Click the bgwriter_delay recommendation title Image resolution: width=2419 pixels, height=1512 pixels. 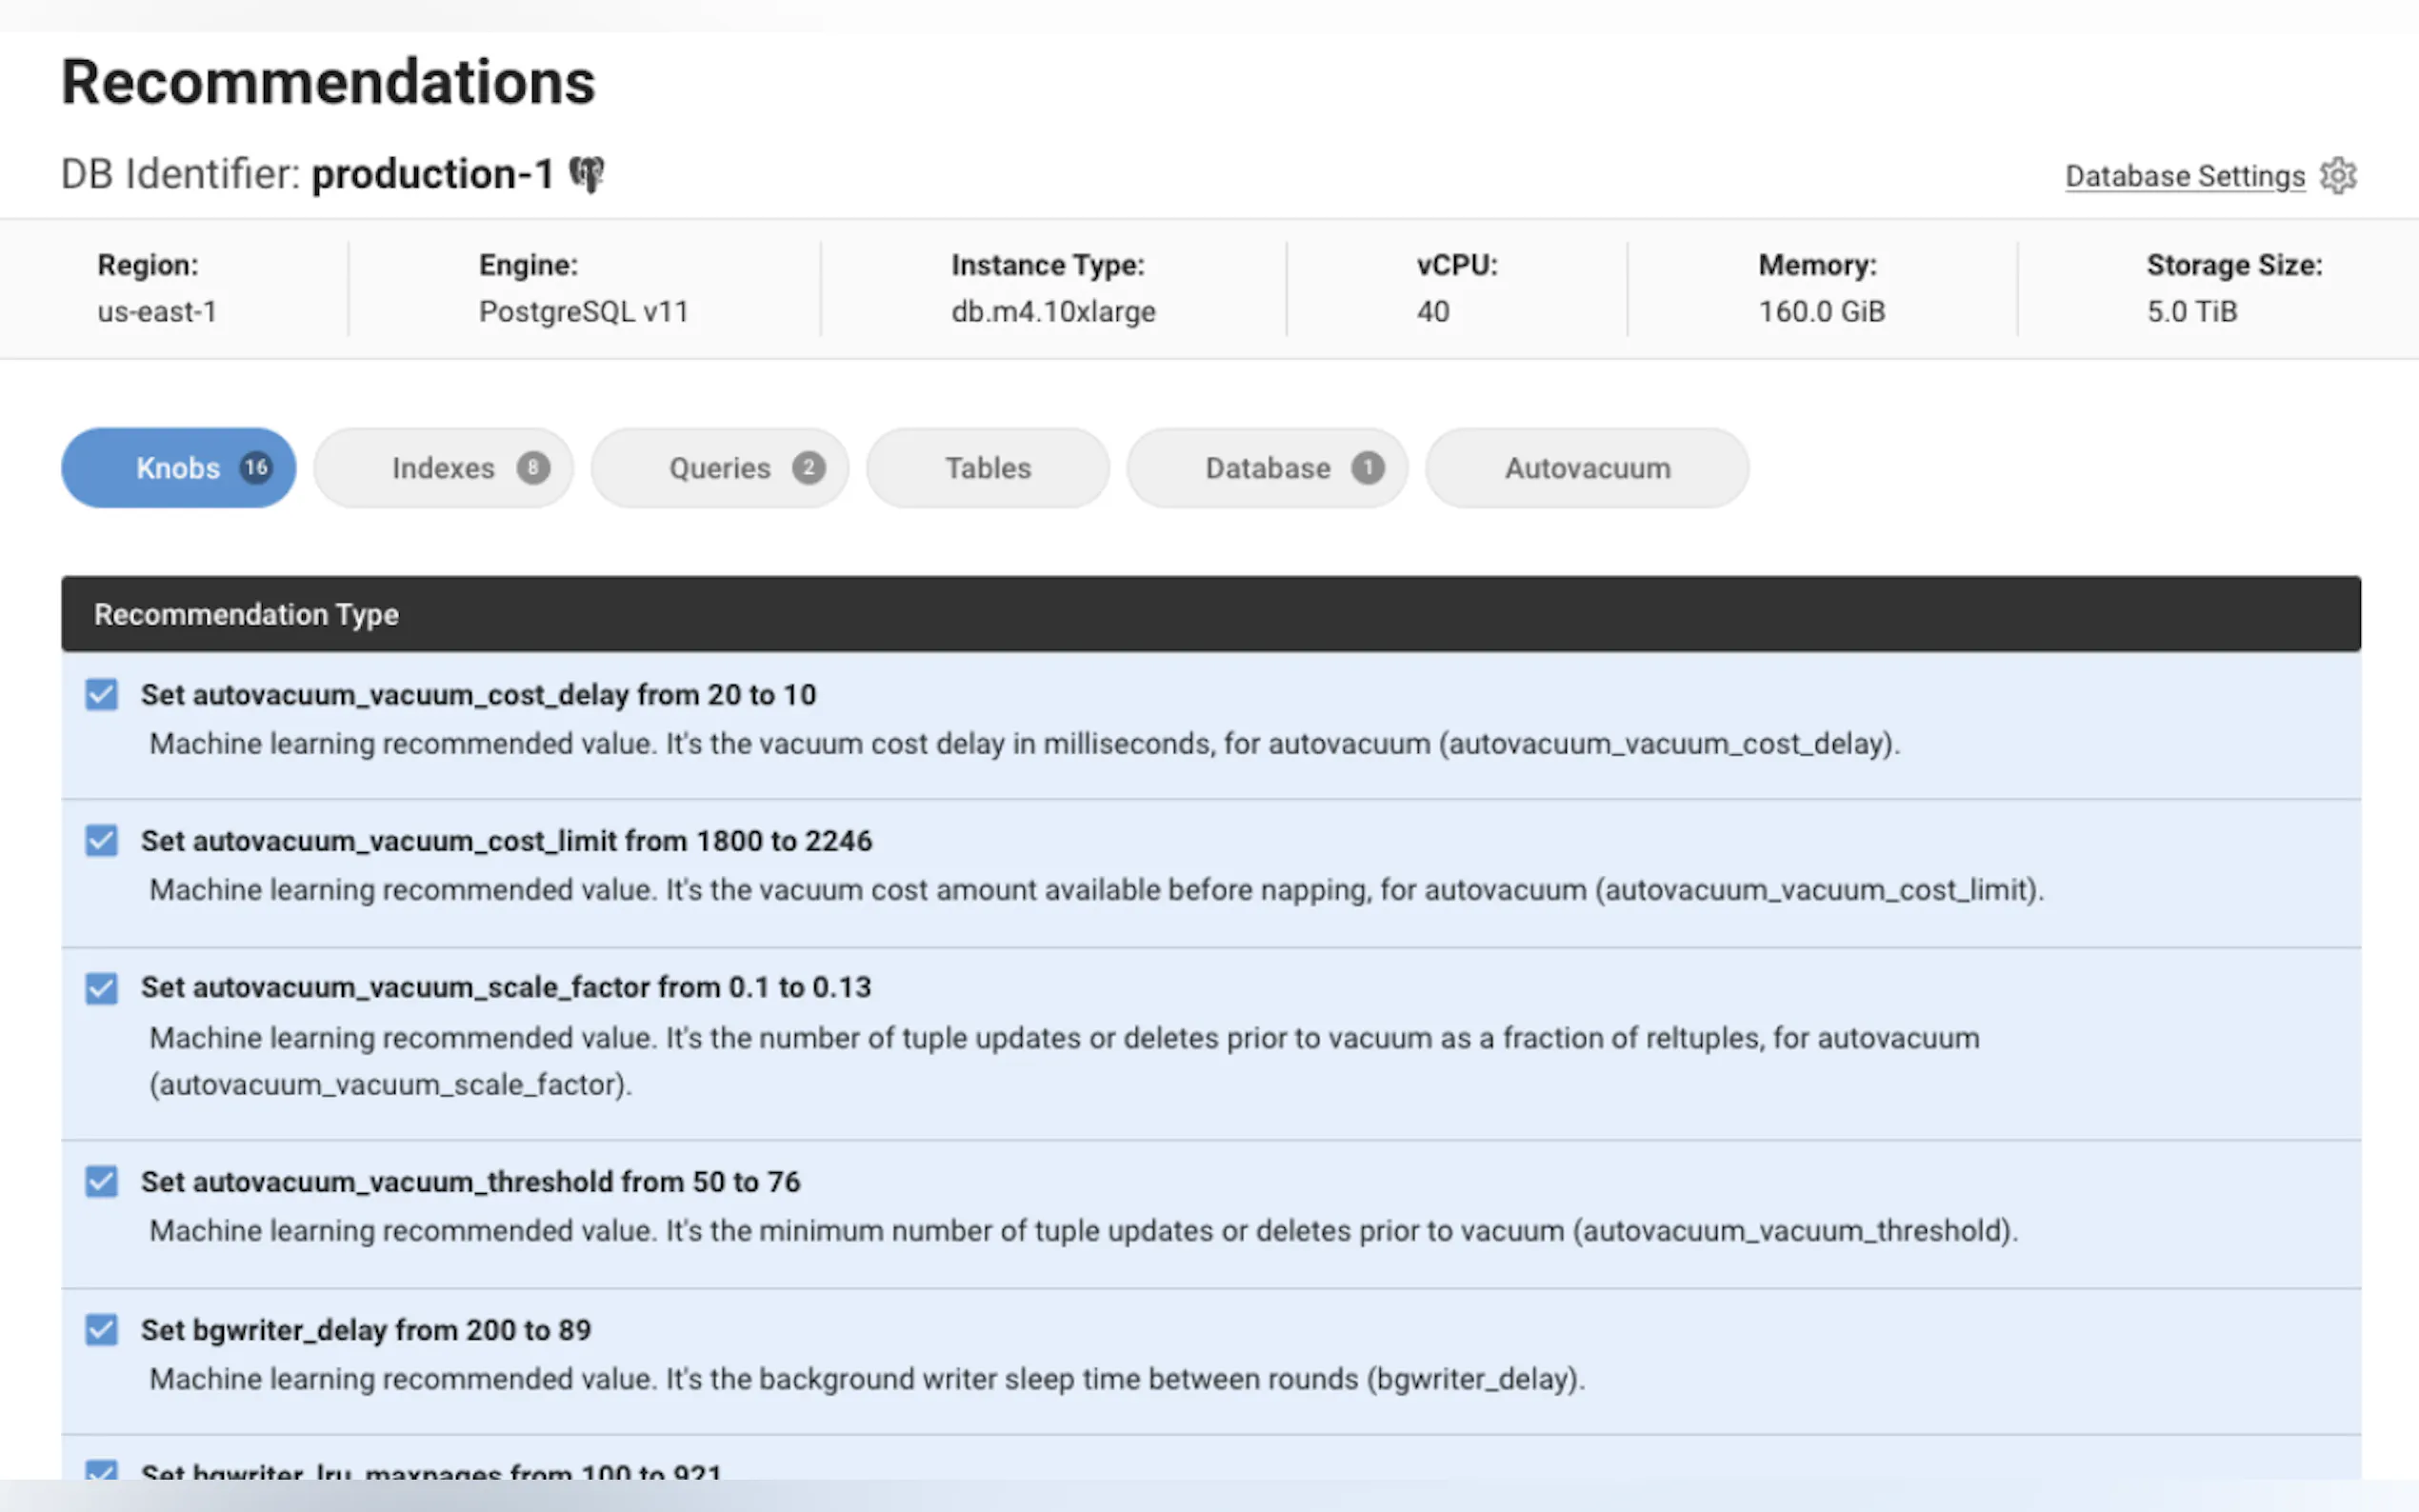tap(366, 1330)
